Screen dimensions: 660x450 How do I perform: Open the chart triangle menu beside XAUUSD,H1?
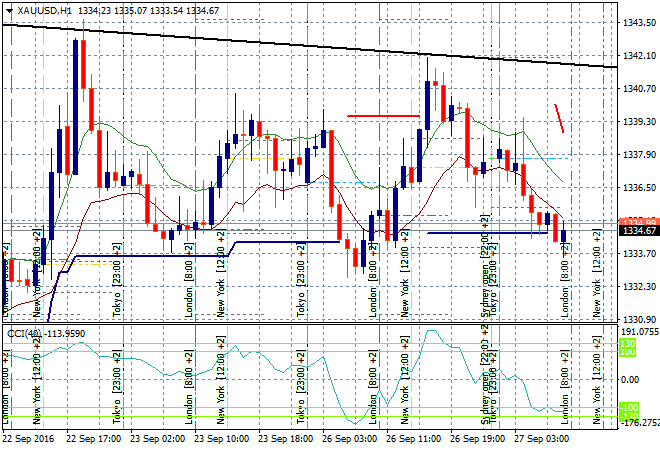9,11
